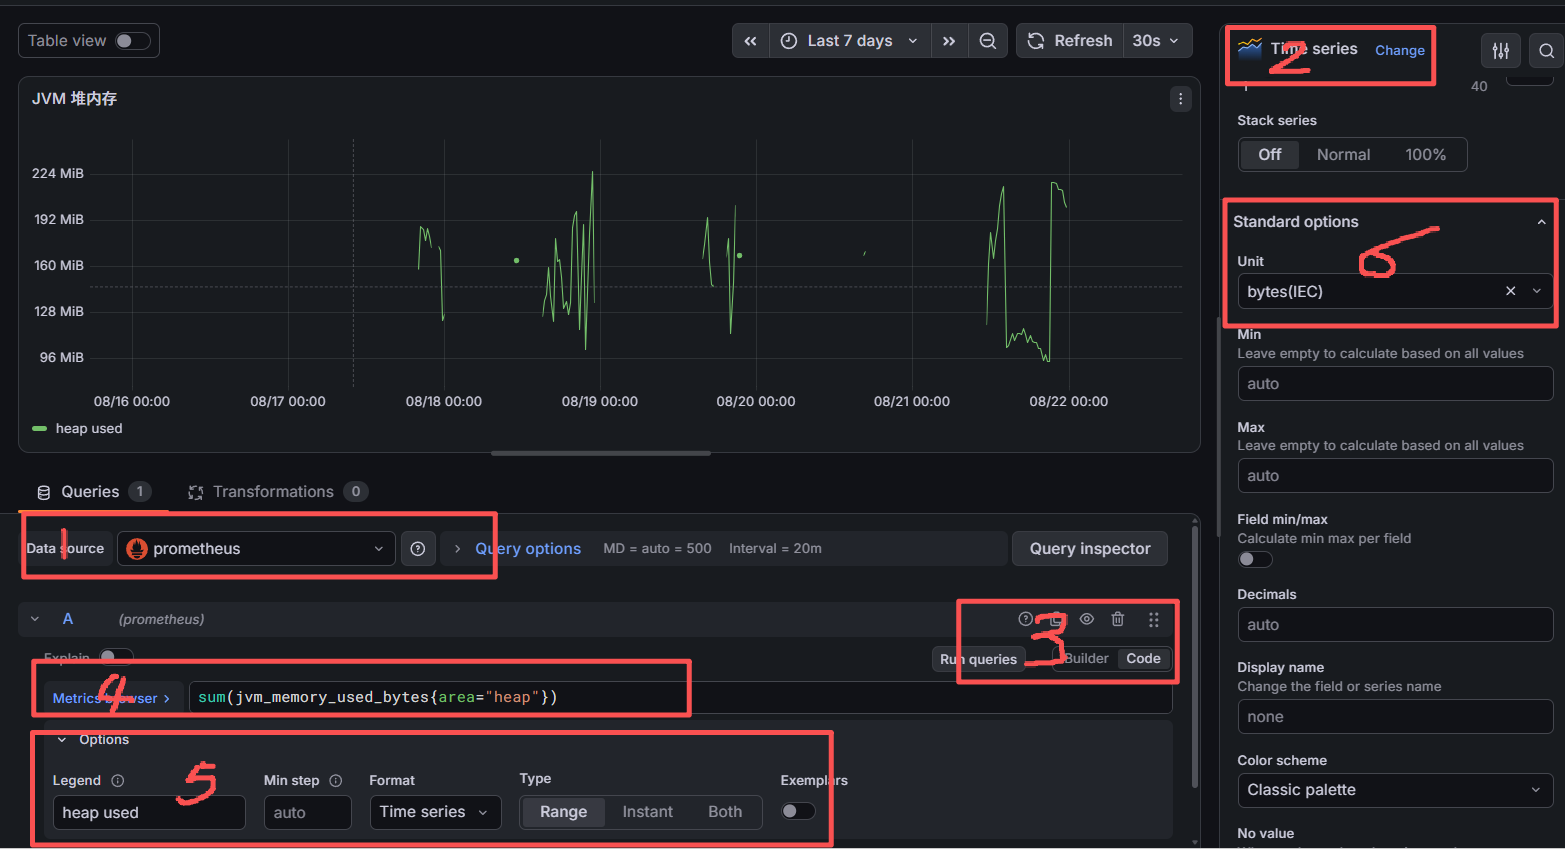Click the Time series visualization icon
Viewport: 1565px width, 849px height.
[x=1250, y=48]
